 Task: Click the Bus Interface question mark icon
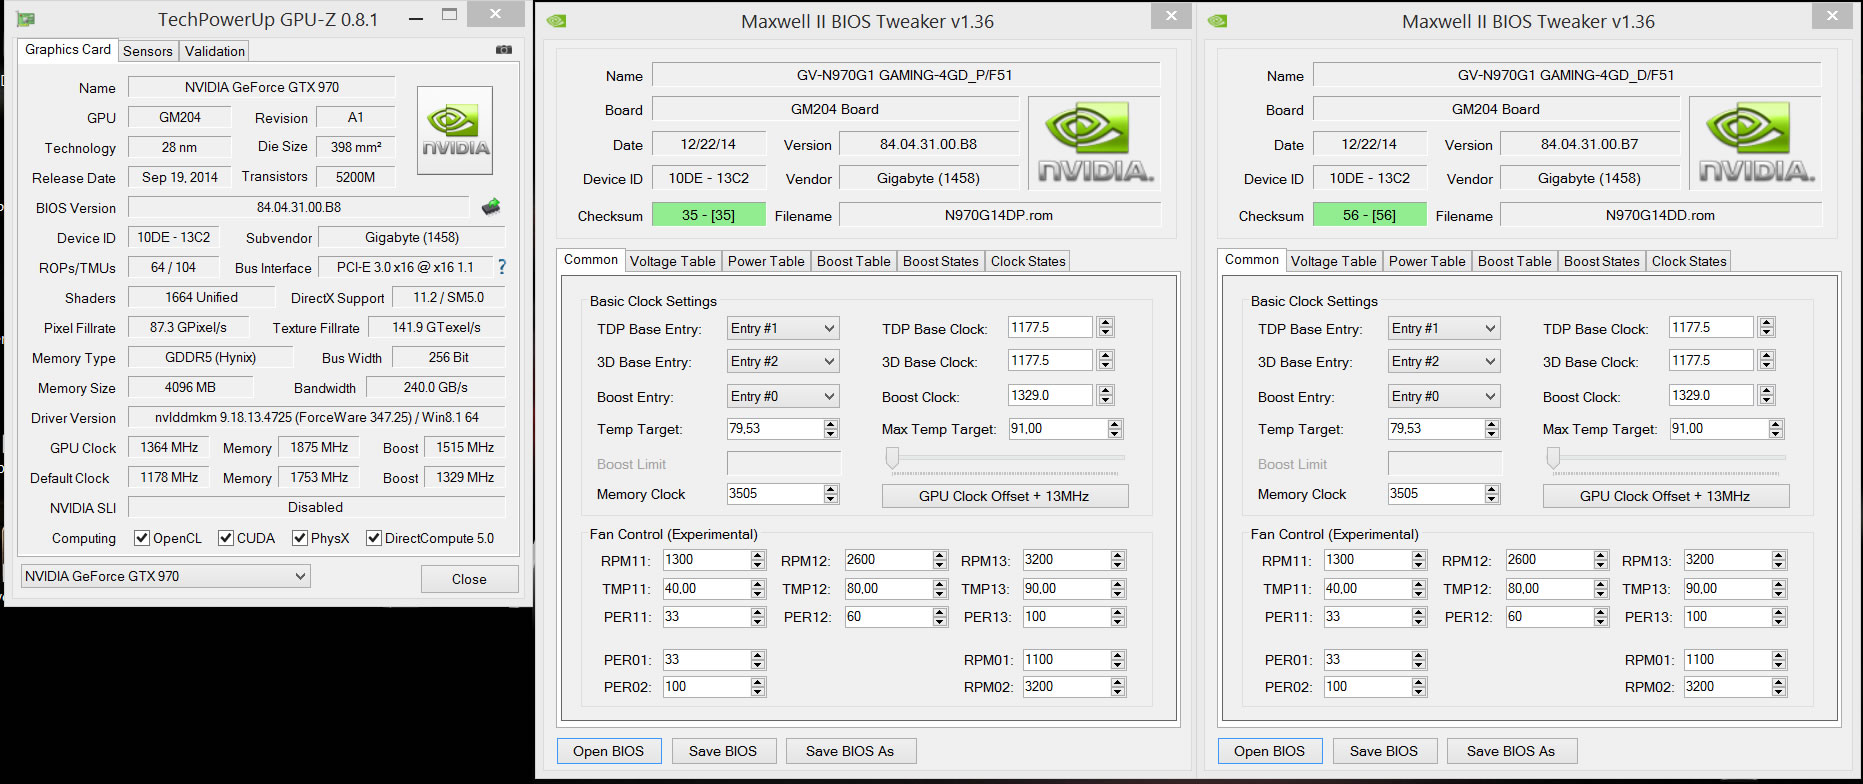(502, 267)
